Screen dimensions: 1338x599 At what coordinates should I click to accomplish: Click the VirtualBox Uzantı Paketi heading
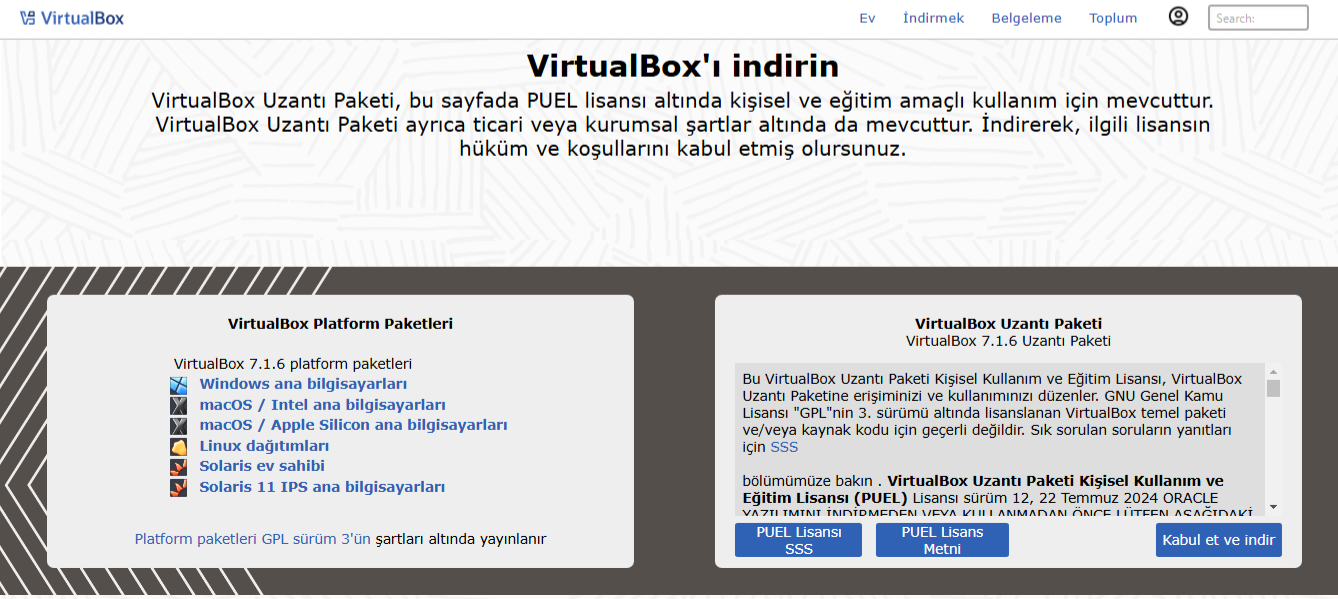point(1008,324)
